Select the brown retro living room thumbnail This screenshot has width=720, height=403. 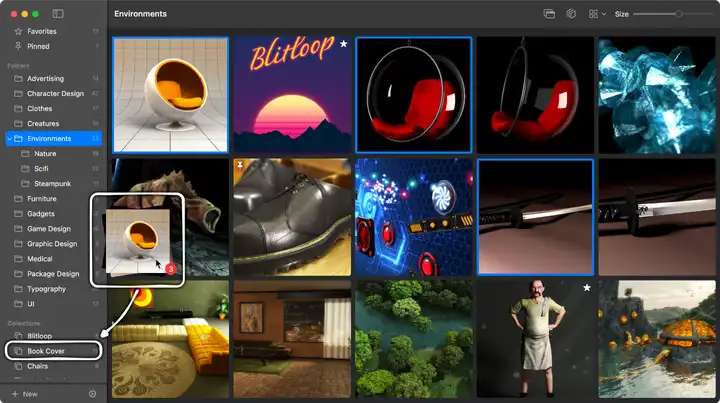292,339
